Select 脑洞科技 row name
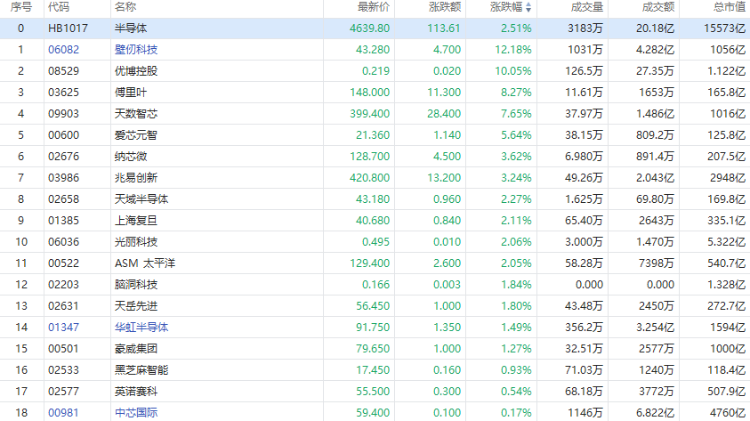750x421 pixels. click(136, 285)
